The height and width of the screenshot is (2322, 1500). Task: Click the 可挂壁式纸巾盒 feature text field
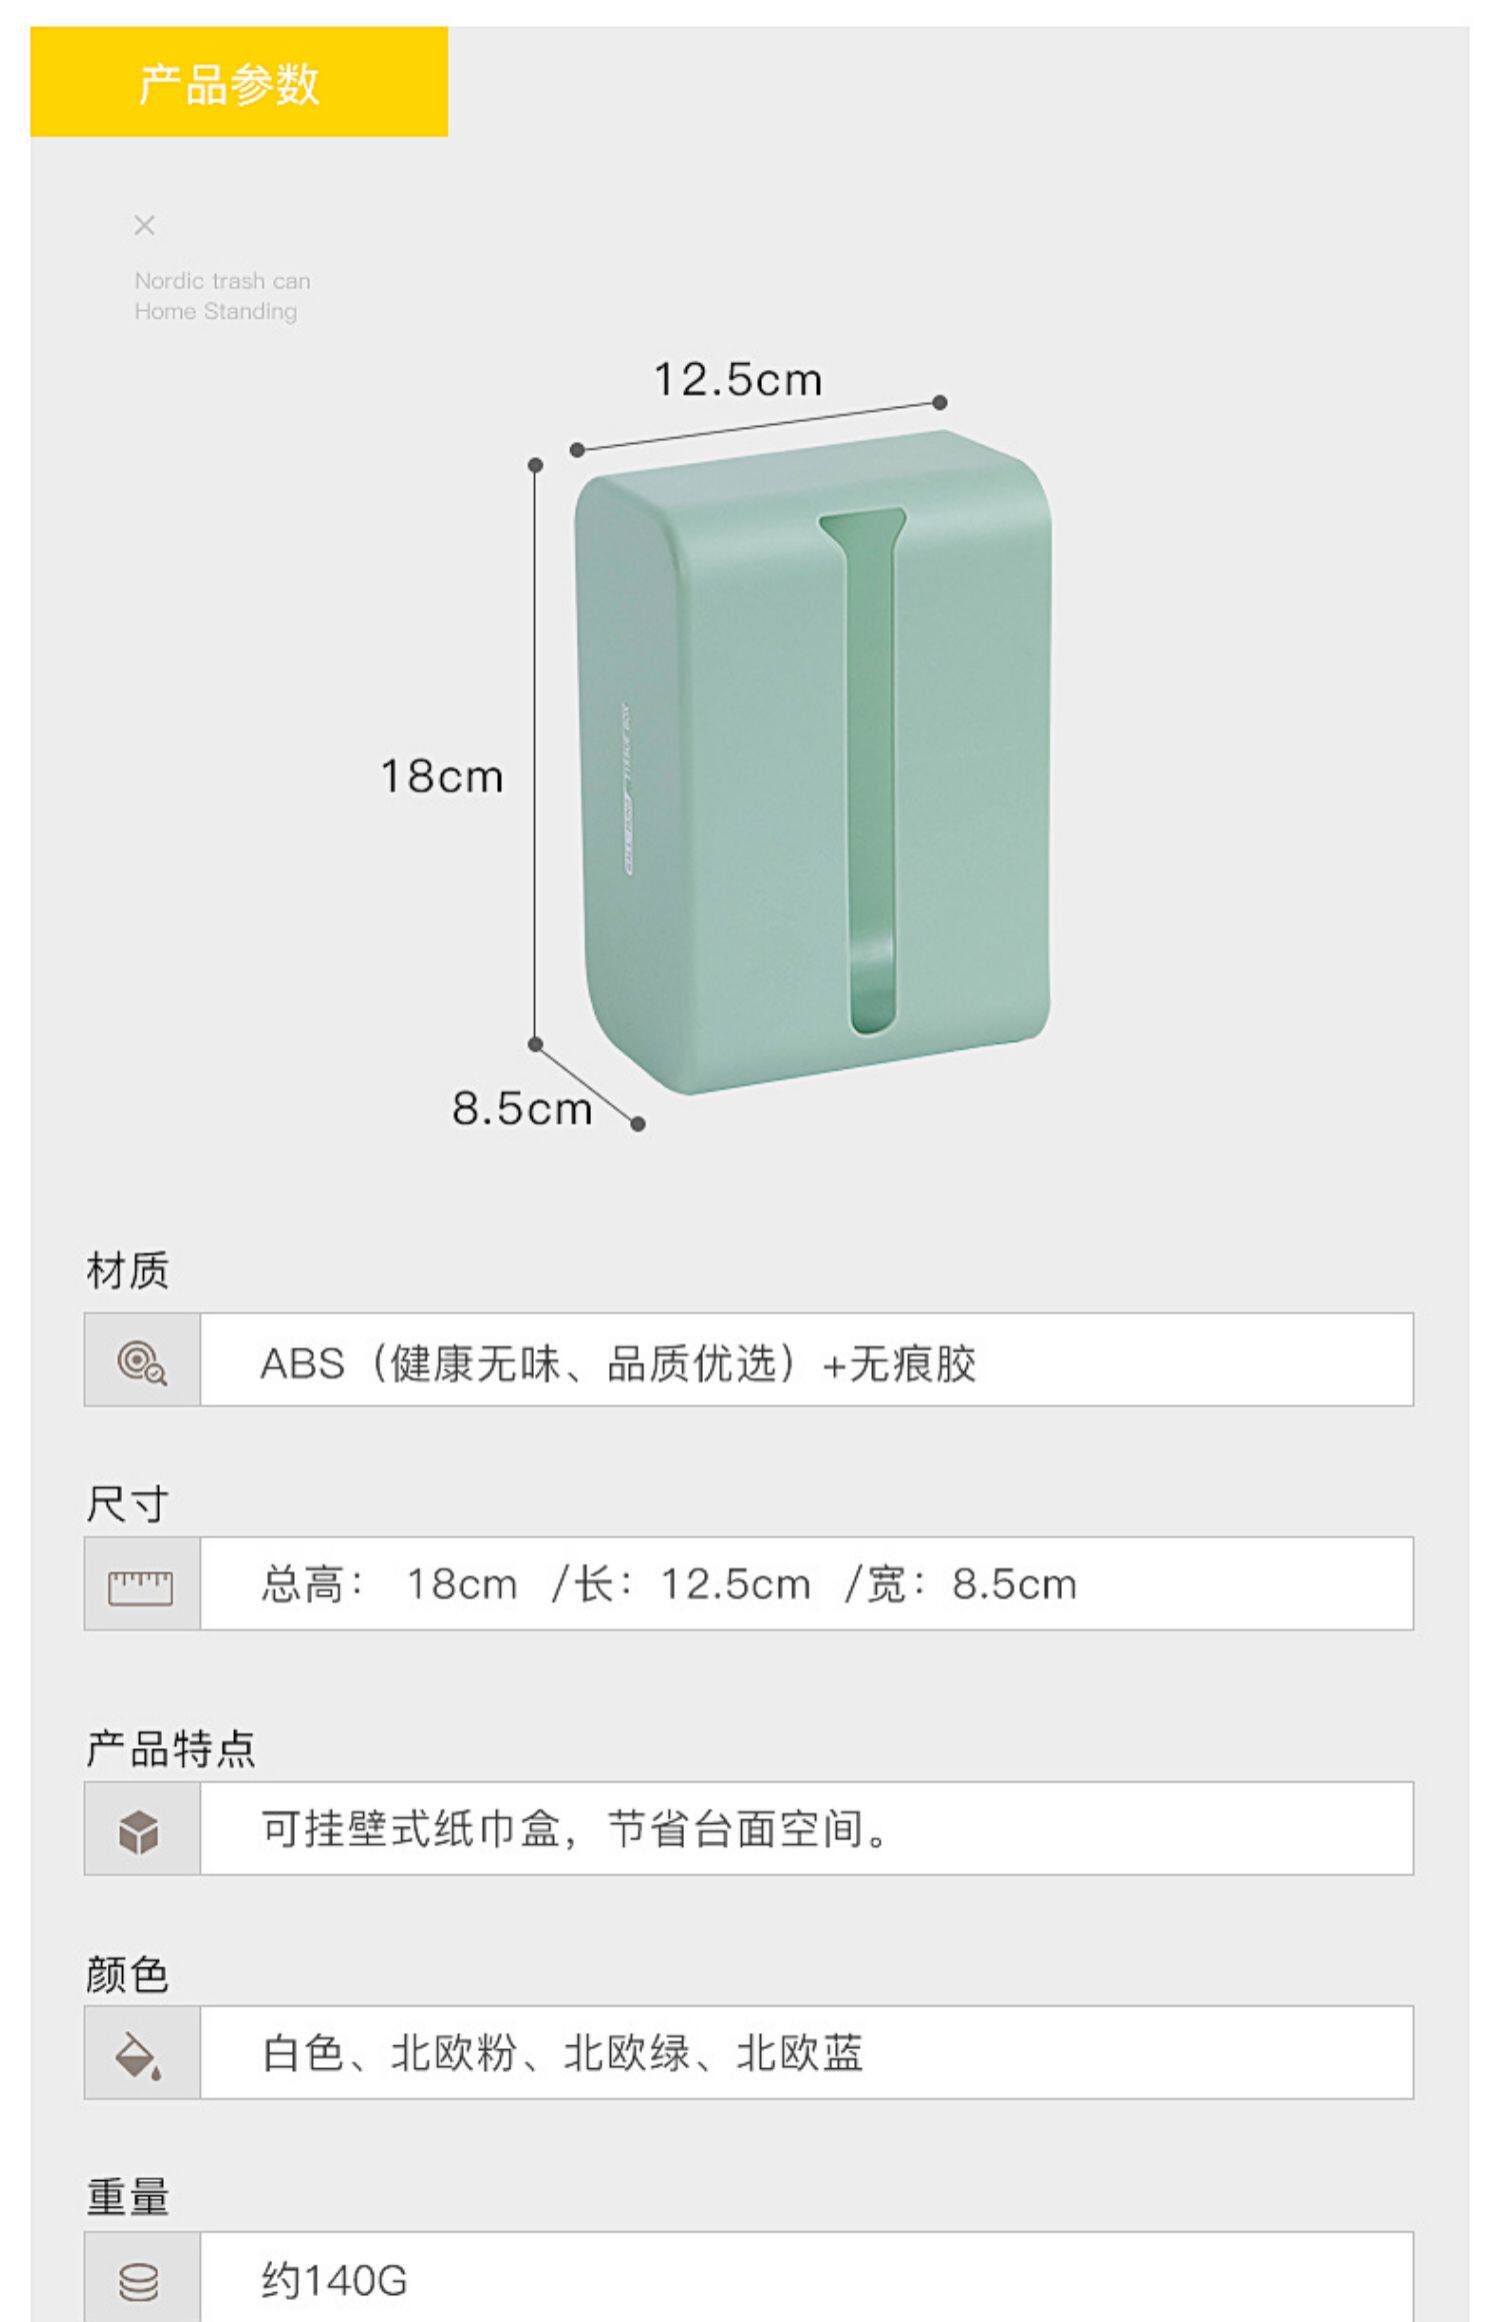click(x=806, y=1830)
